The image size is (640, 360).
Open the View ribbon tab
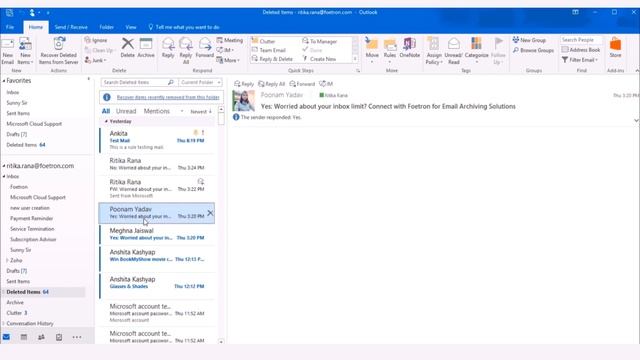pyautogui.click(x=131, y=27)
